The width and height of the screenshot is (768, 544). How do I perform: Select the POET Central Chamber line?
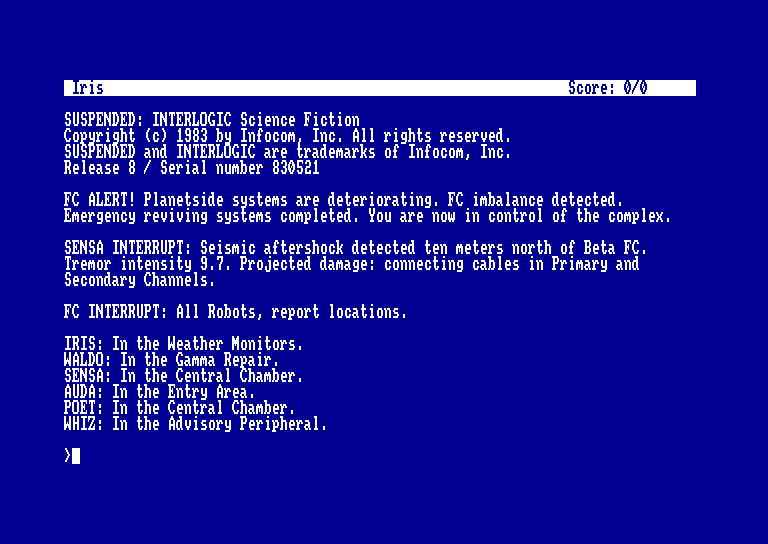click(x=179, y=407)
